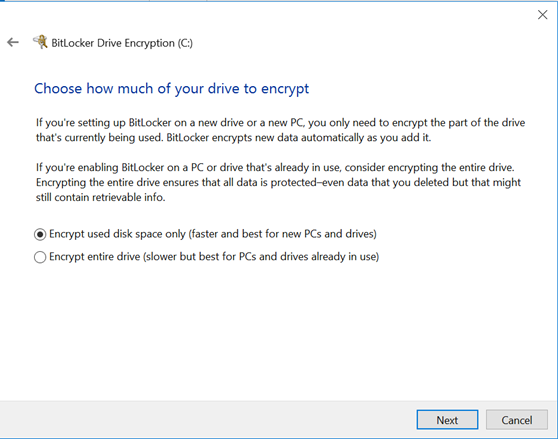This screenshot has width=558, height=439.
Task: Click the BitLocker key and lock icon
Action: click(41, 42)
